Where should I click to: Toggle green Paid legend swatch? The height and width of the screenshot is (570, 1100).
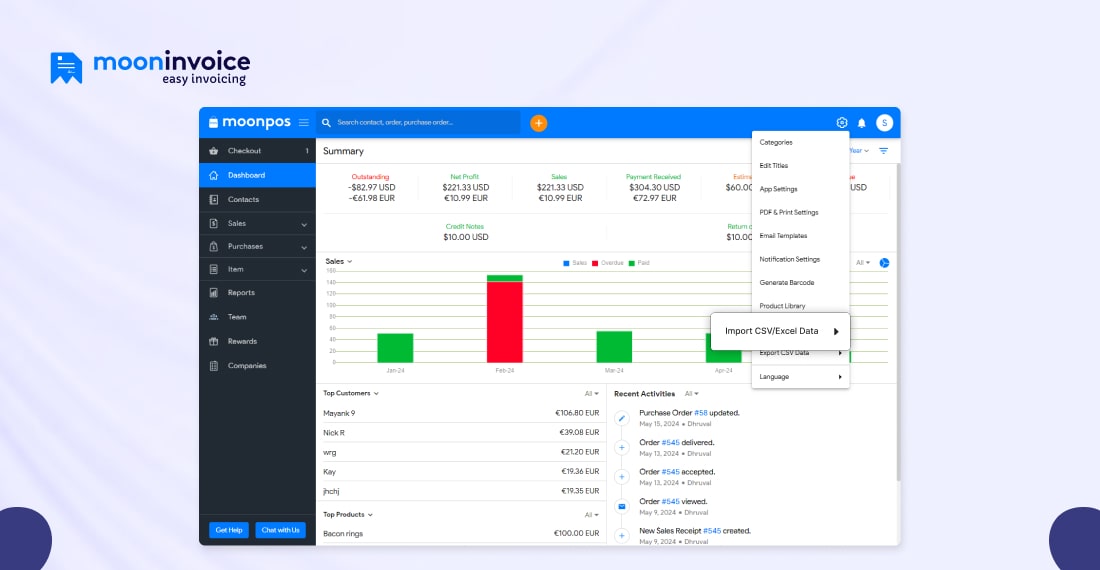click(x=631, y=263)
